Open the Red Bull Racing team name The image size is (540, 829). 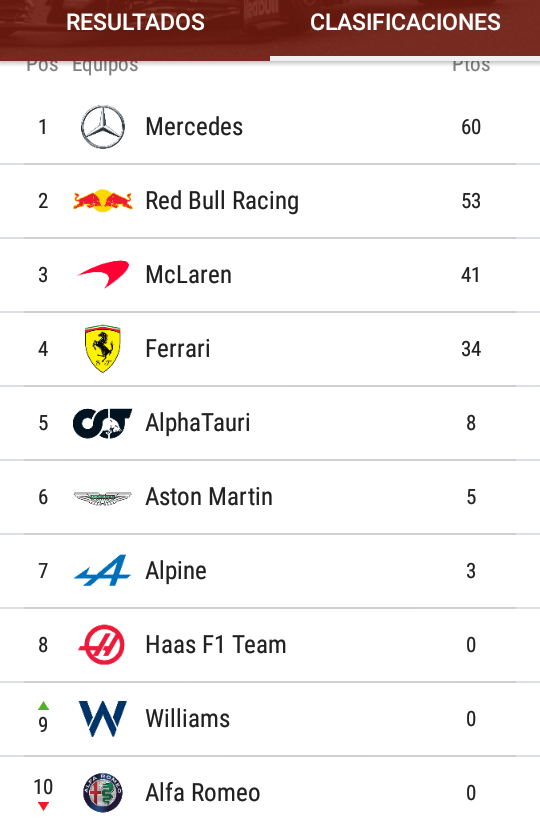click(222, 201)
